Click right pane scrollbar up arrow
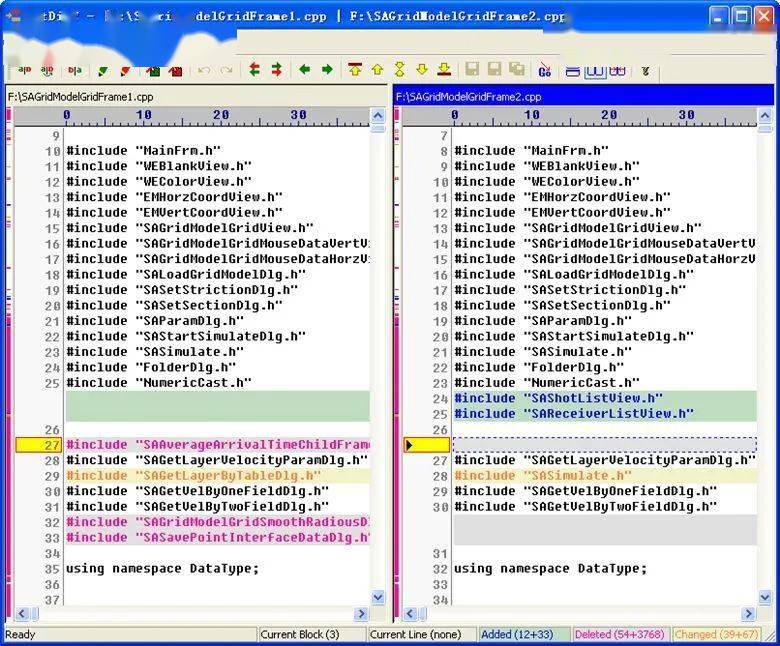The image size is (780, 646). tap(765, 116)
